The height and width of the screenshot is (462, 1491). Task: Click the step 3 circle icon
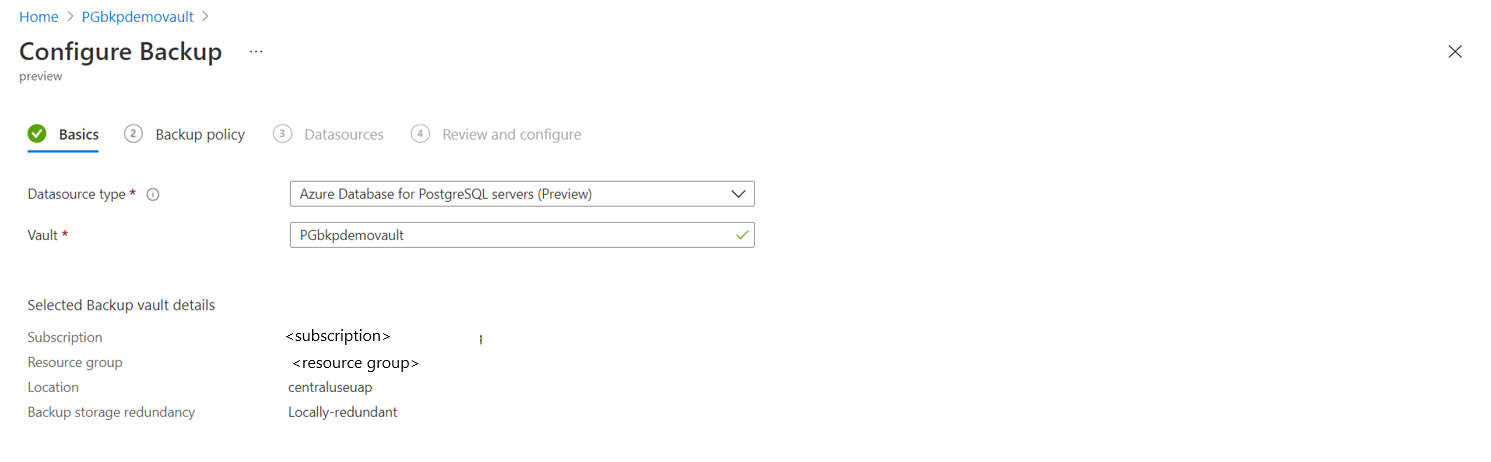pyautogui.click(x=282, y=134)
